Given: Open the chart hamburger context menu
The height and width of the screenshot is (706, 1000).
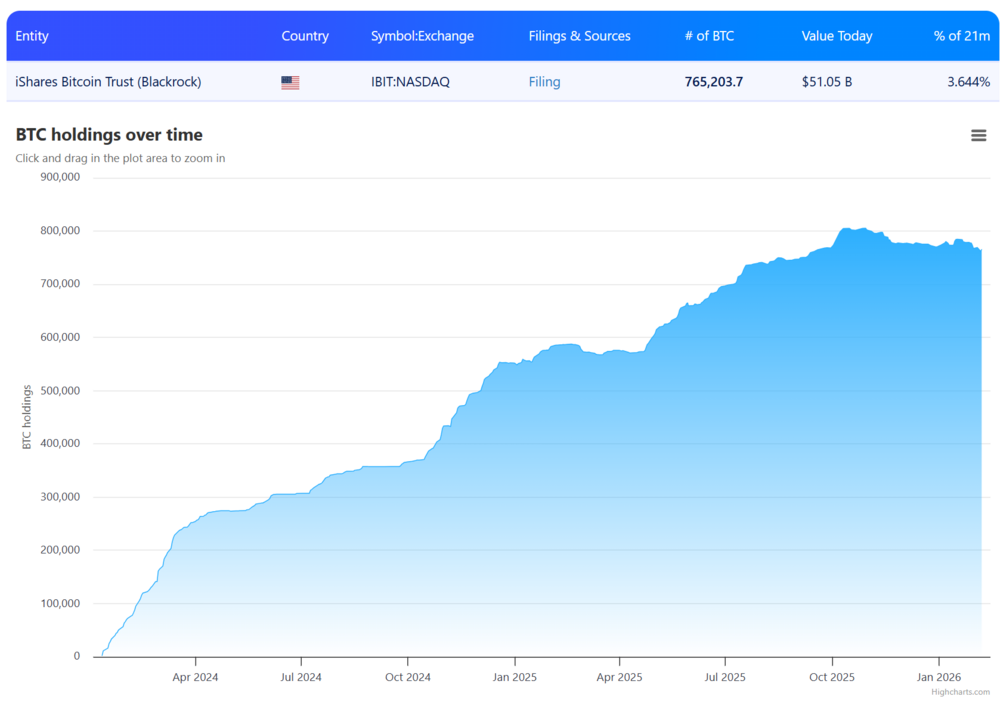Looking at the screenshot, I should point(978,135).
